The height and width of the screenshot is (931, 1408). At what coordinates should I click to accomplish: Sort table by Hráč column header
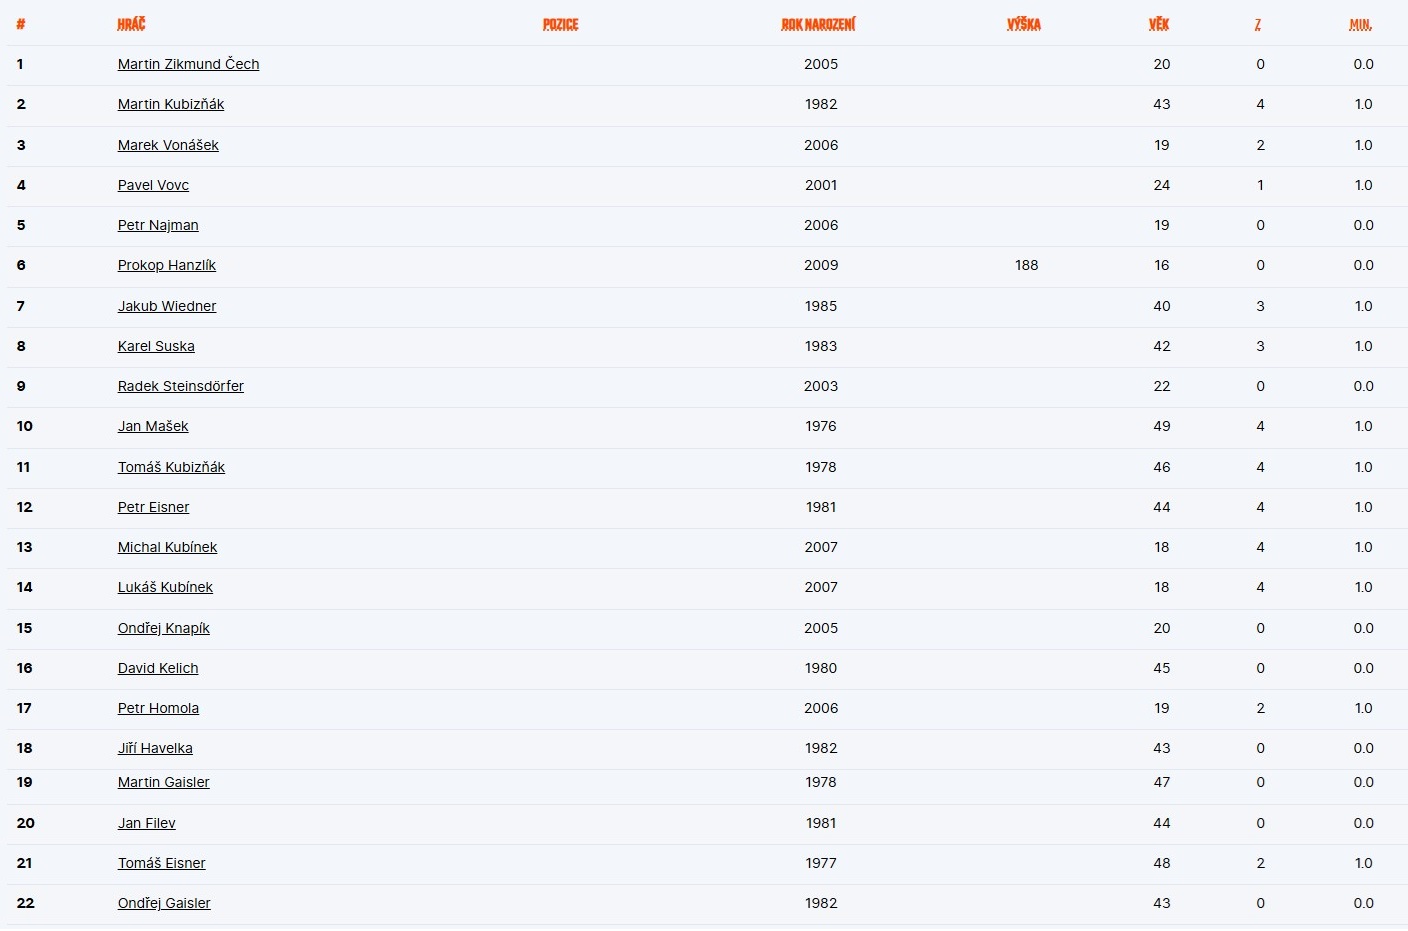131,24
